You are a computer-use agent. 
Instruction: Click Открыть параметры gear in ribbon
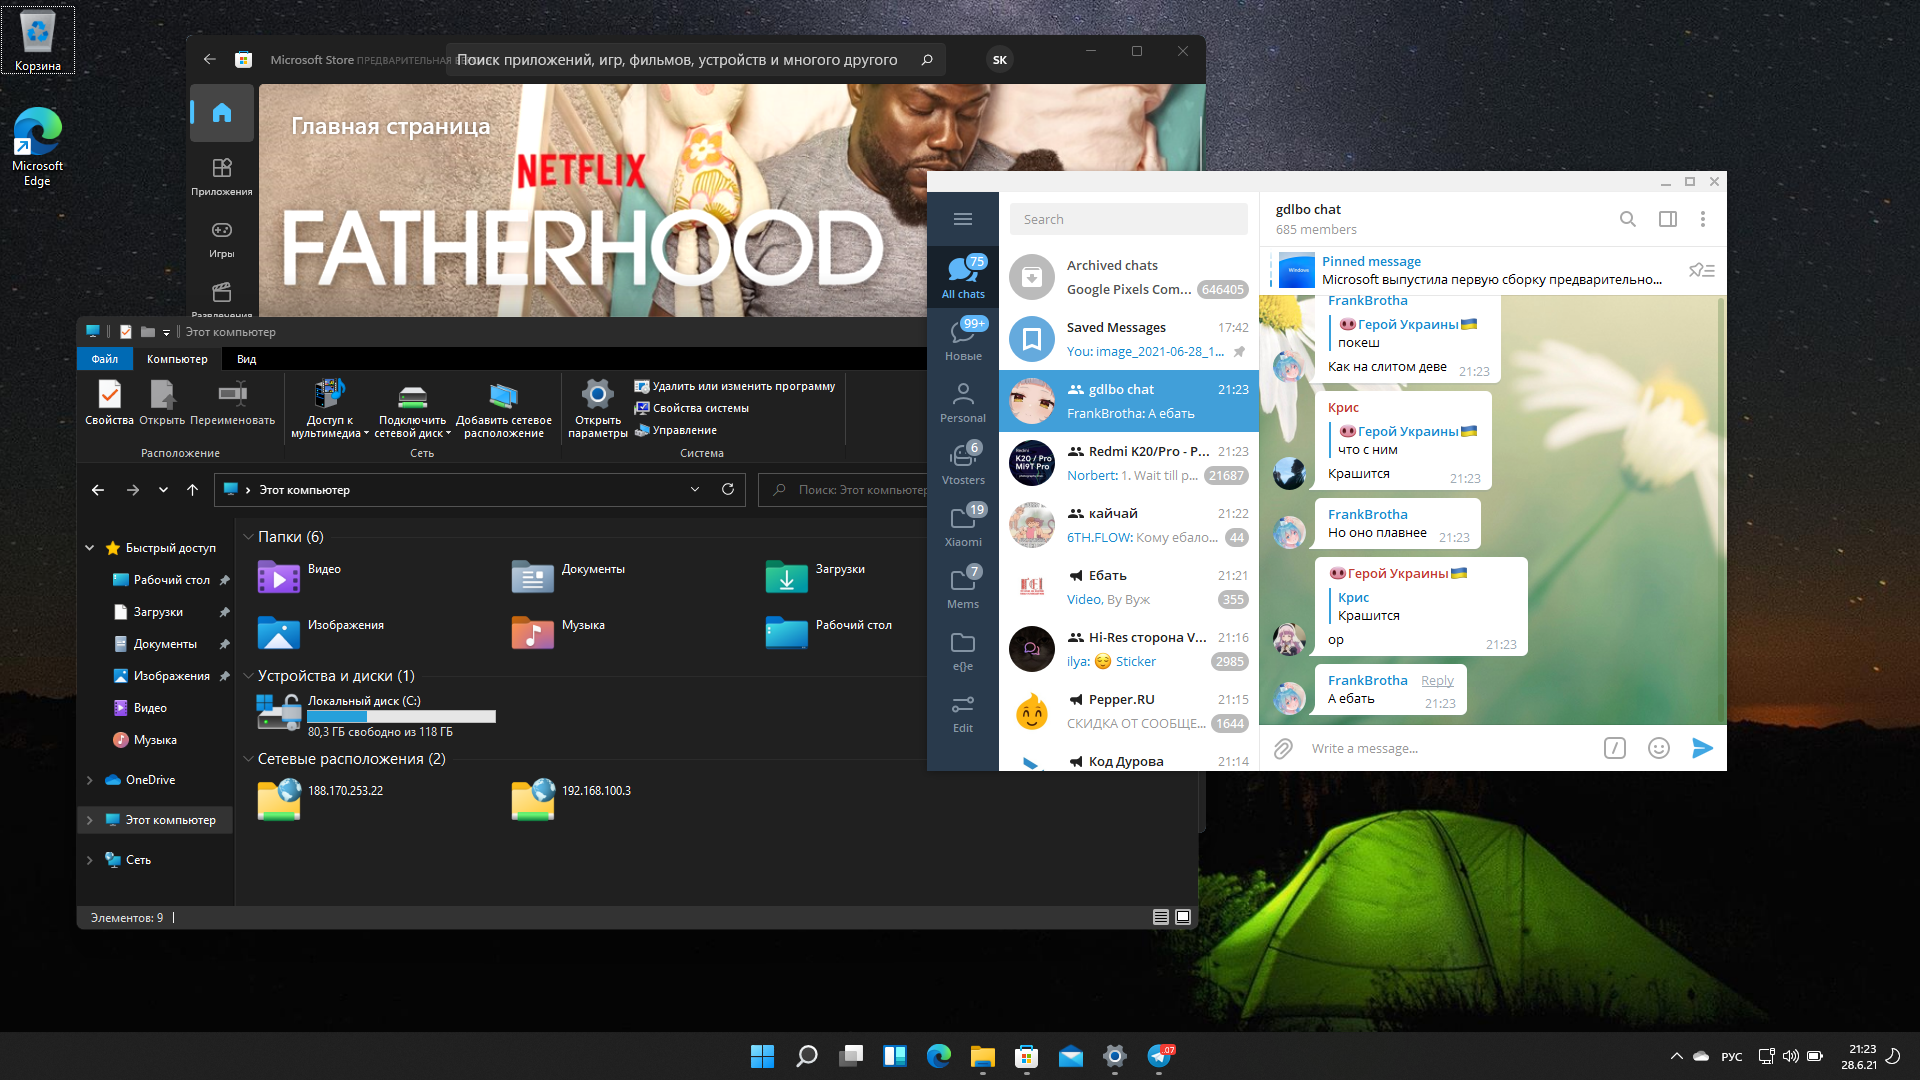point(598,408)
